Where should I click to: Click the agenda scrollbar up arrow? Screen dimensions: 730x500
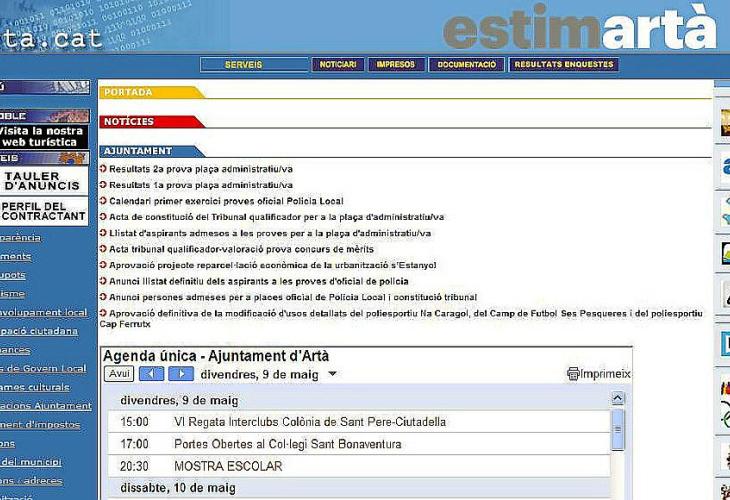pos(618,398)
